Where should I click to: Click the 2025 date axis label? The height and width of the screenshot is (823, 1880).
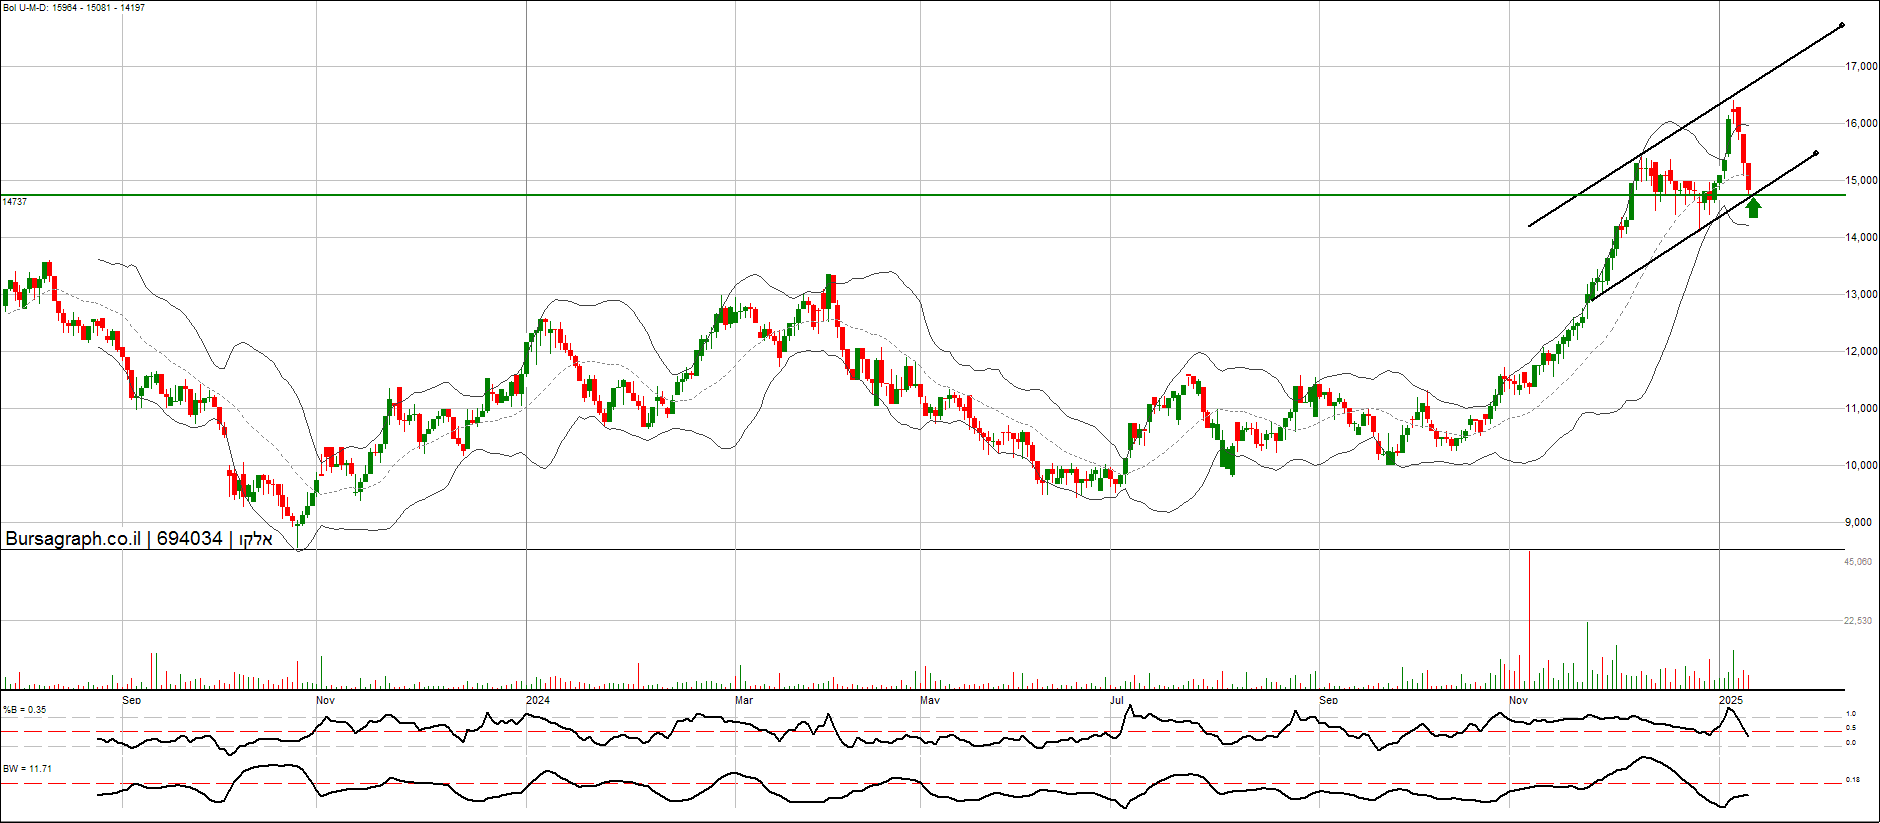click(1731, 700)
